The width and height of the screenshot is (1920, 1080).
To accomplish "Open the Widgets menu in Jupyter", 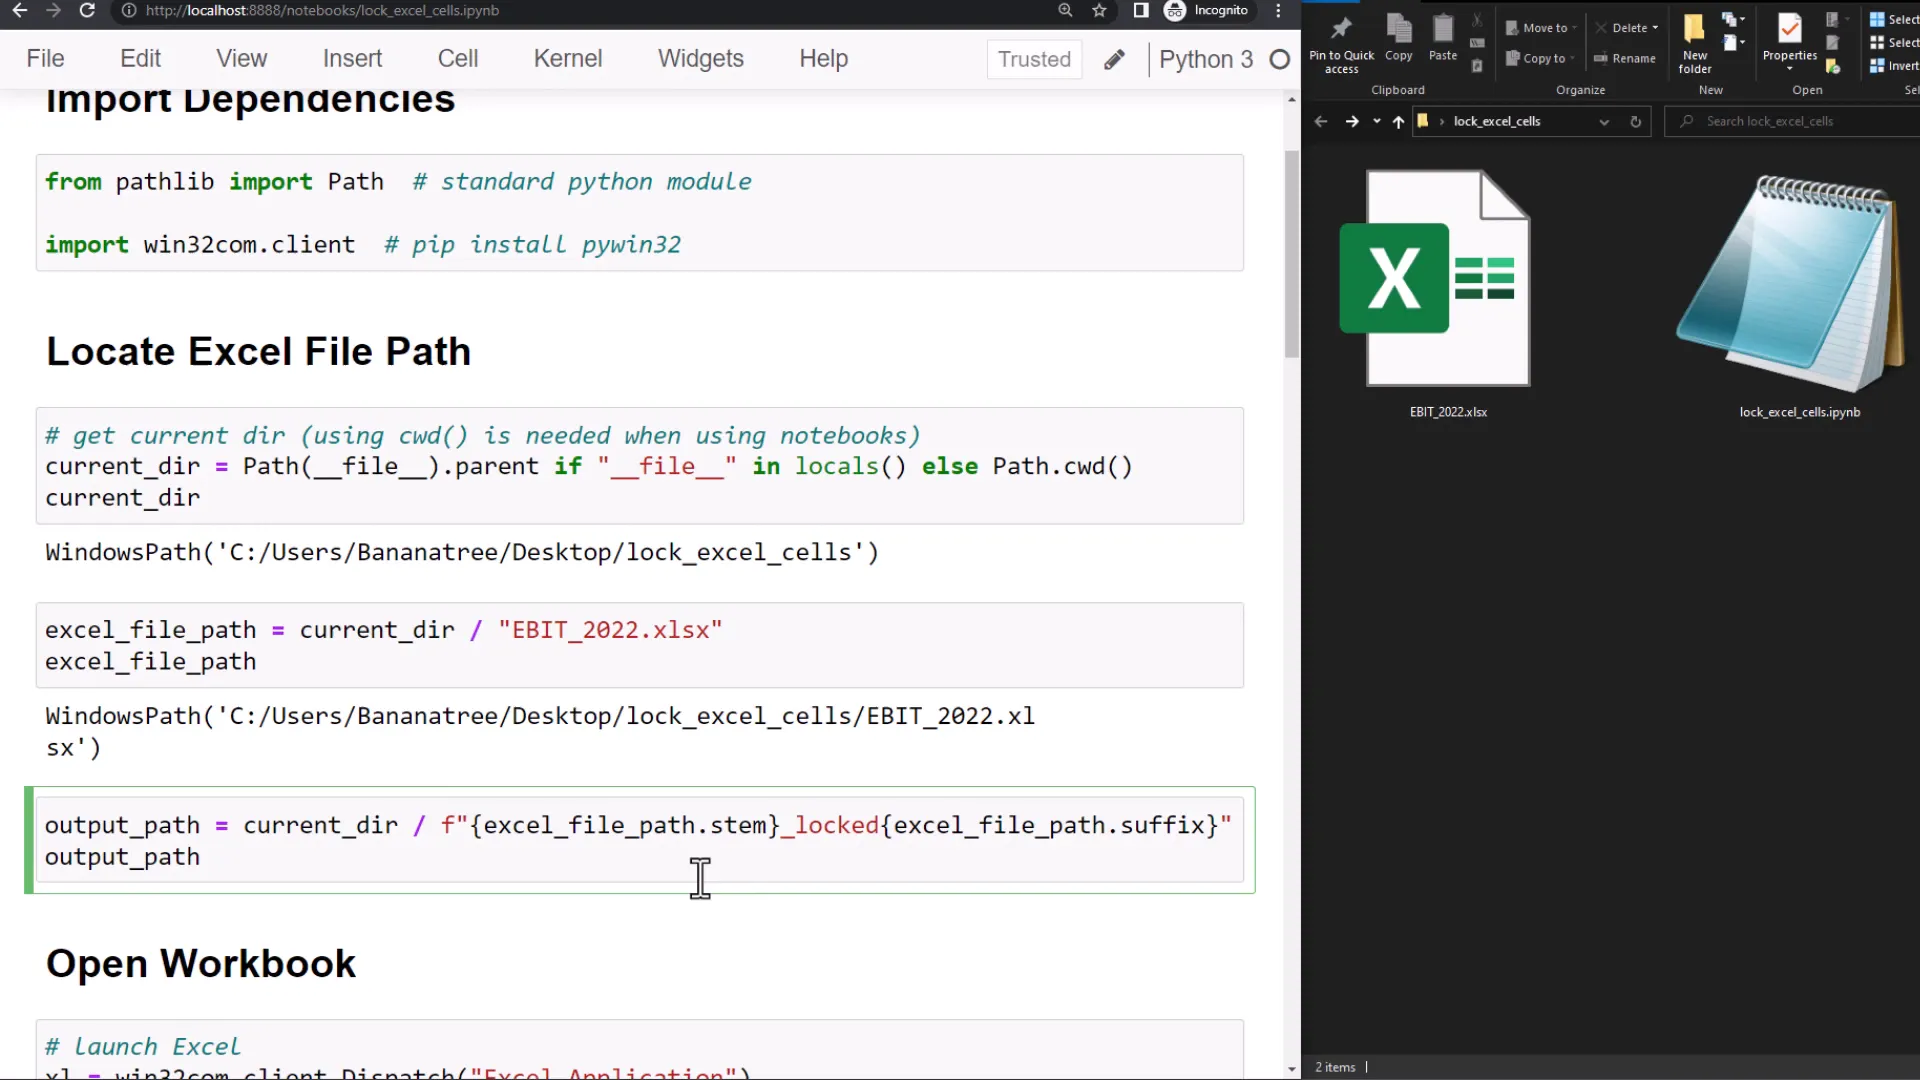I will click(x=701, y=58).
